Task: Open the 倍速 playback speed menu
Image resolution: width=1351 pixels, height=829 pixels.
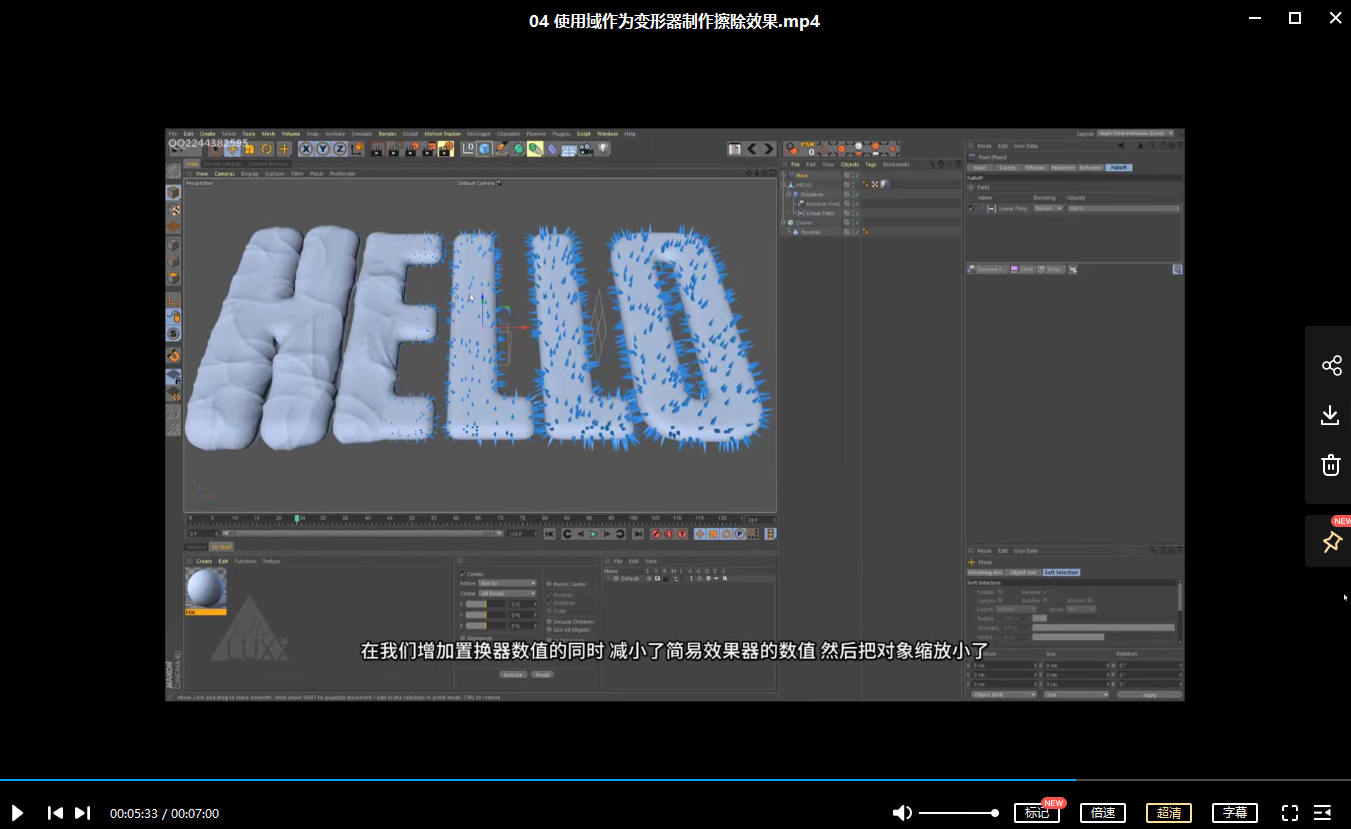Action: tap(1103, 813)
